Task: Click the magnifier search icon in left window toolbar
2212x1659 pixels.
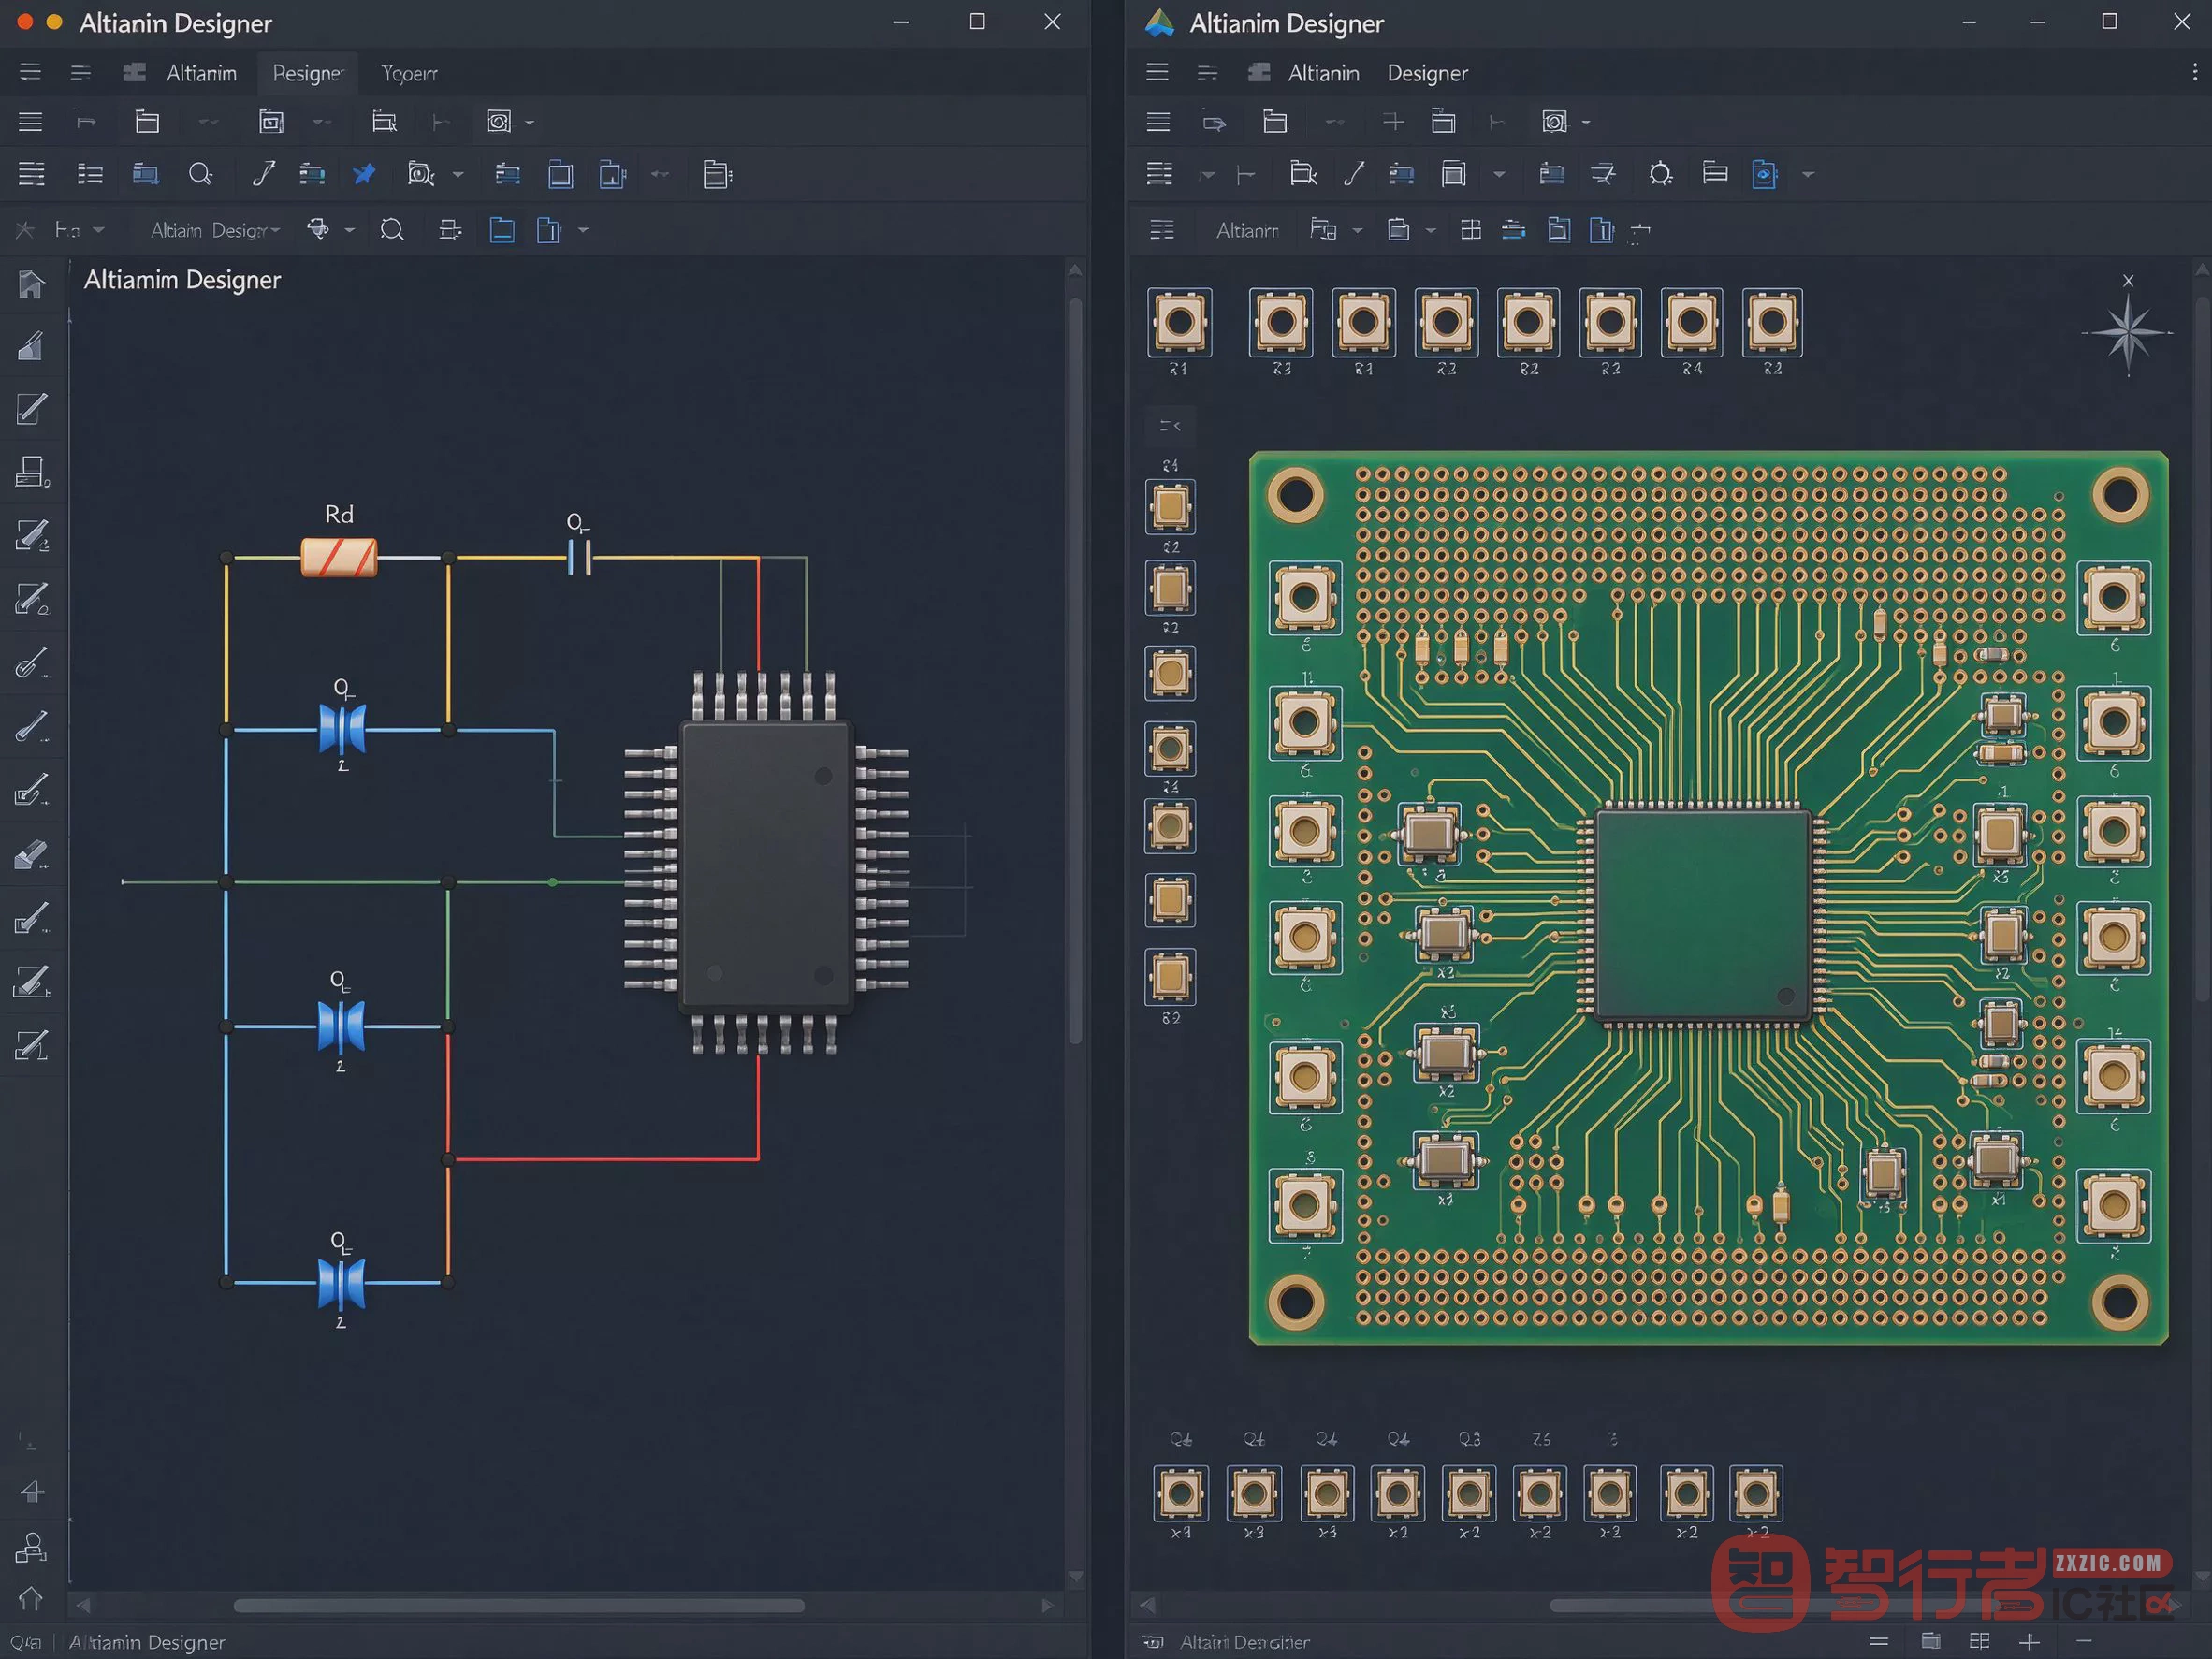Action: pyautogui.click(x=200, y=174)
